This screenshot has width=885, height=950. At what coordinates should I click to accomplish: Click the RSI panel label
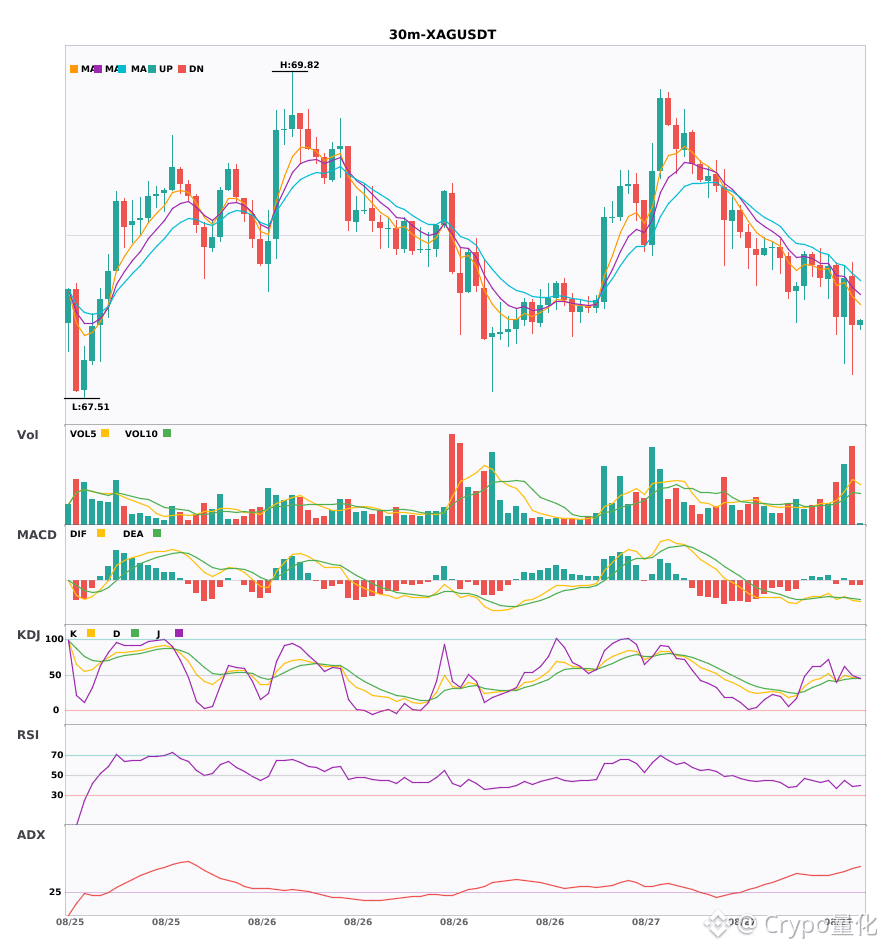coord(28,735)
